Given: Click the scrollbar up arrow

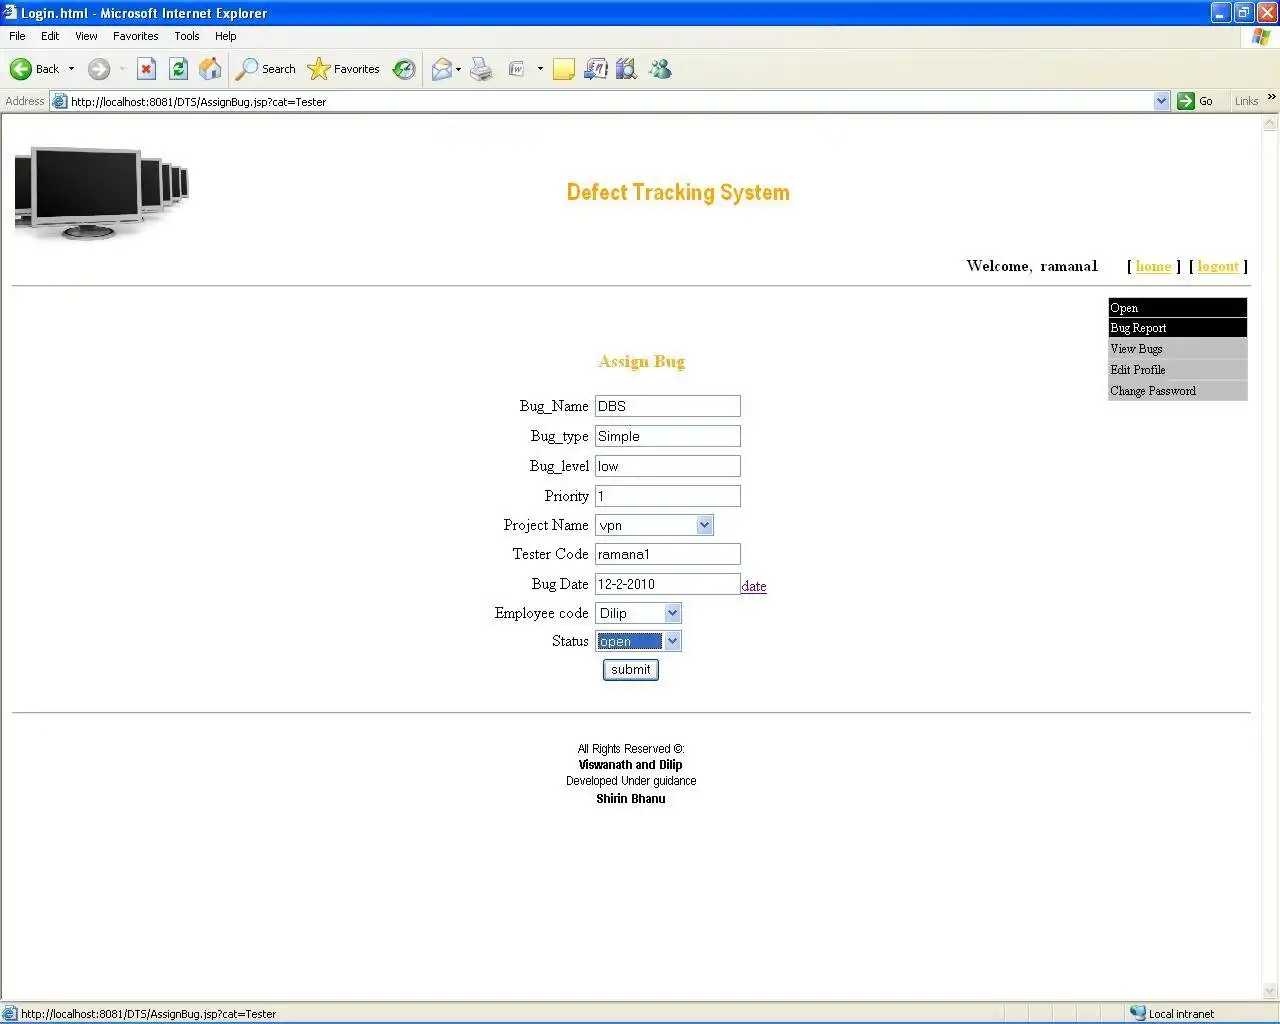Looking at the screenshot, I should (x=1270, y=124).
